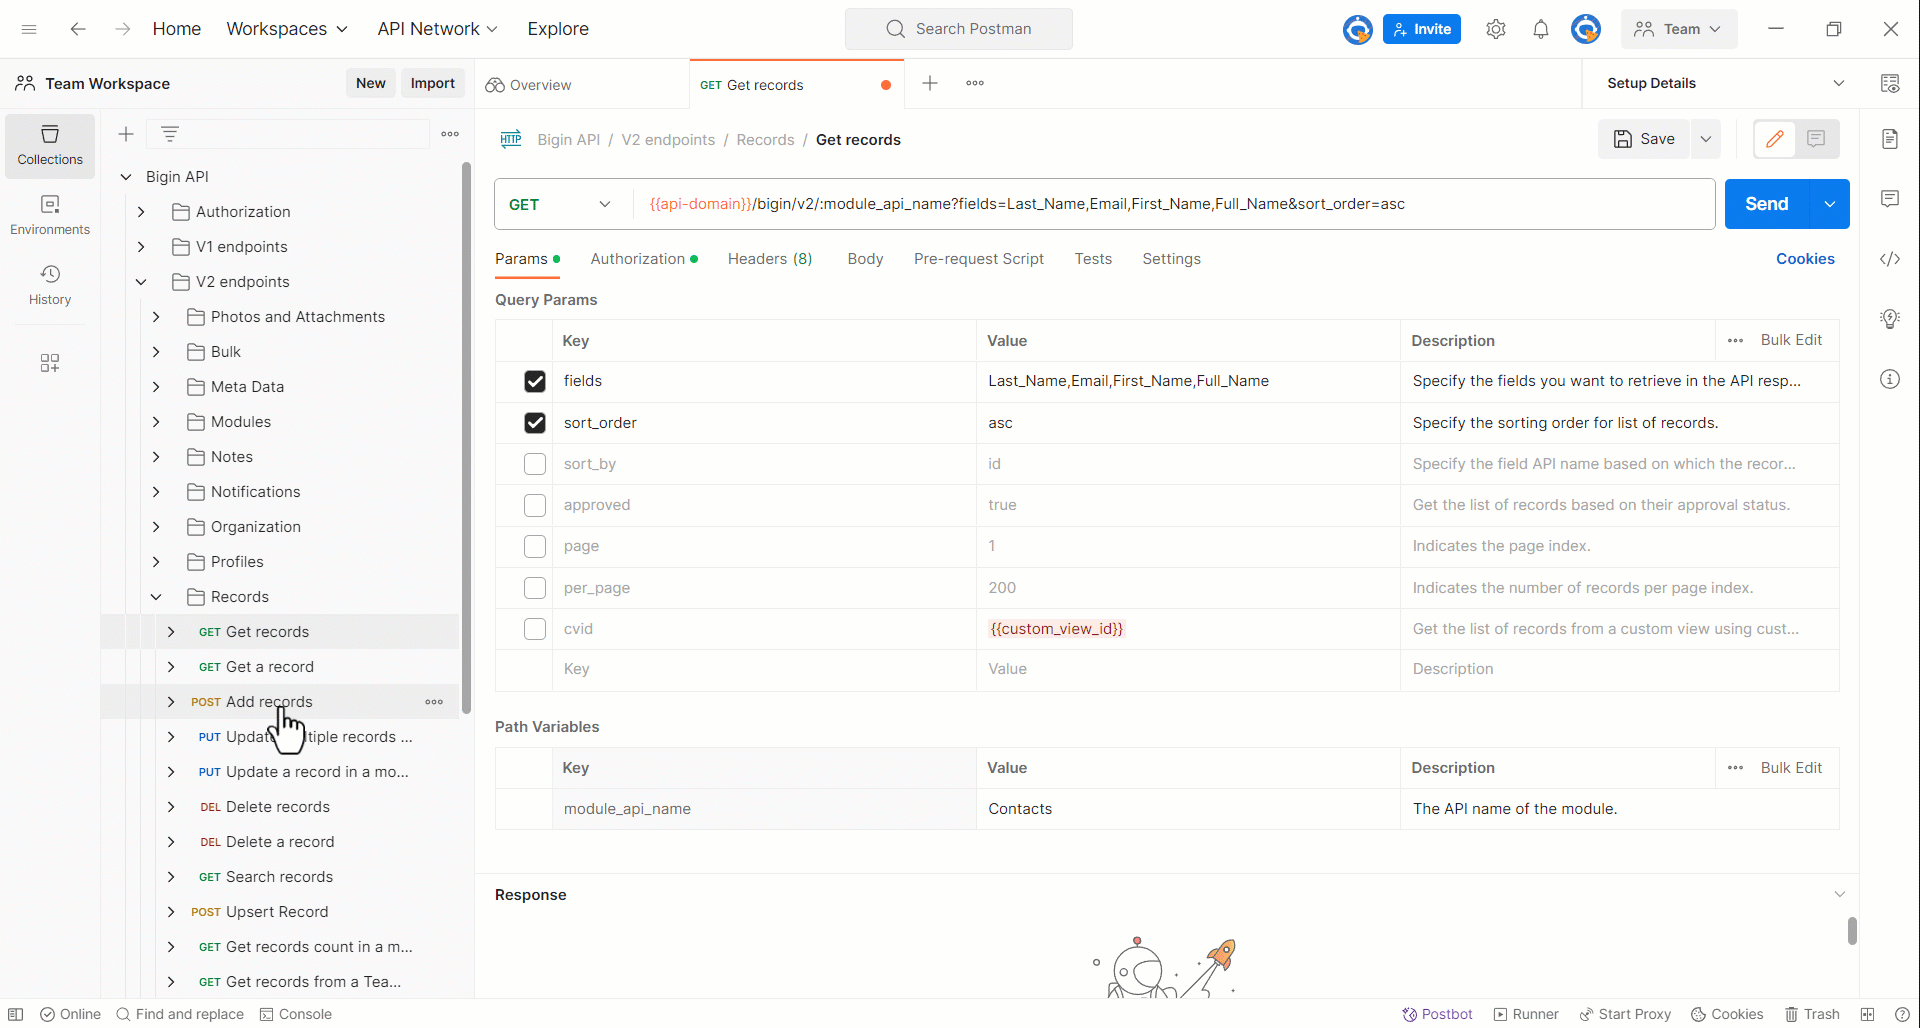Open the History sidebar panel
The width and height of the screenshot is (1920, 1028).
pyautogui.click(x=50, y=286)
